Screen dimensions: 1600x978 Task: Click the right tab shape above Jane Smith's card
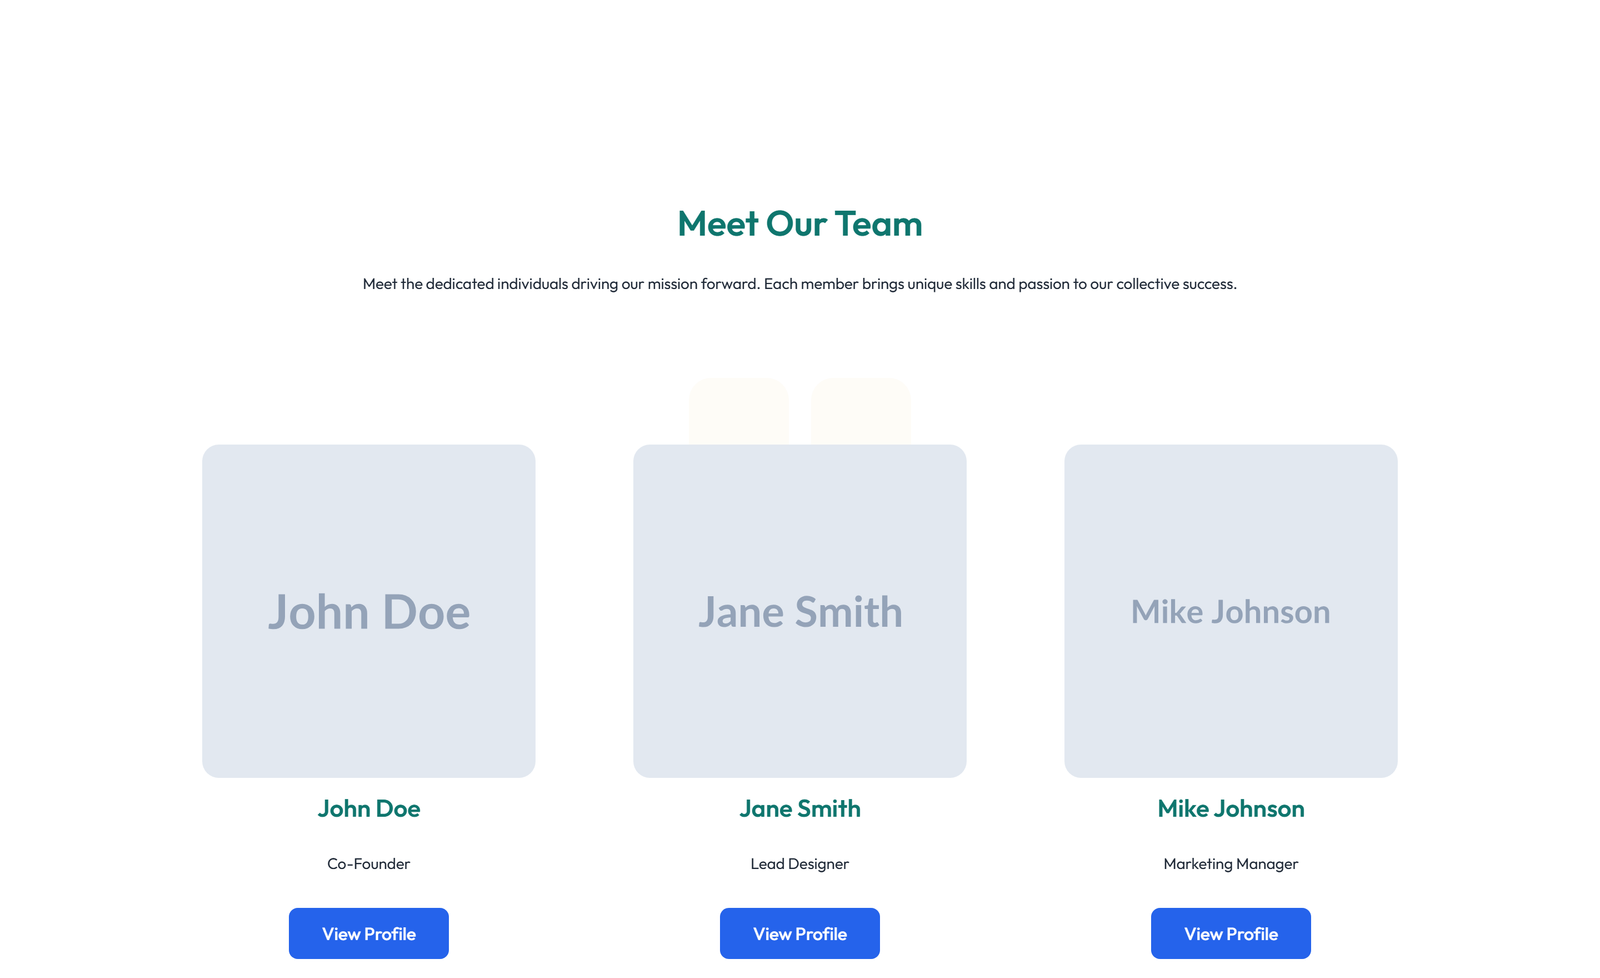(x=860, y=410)
